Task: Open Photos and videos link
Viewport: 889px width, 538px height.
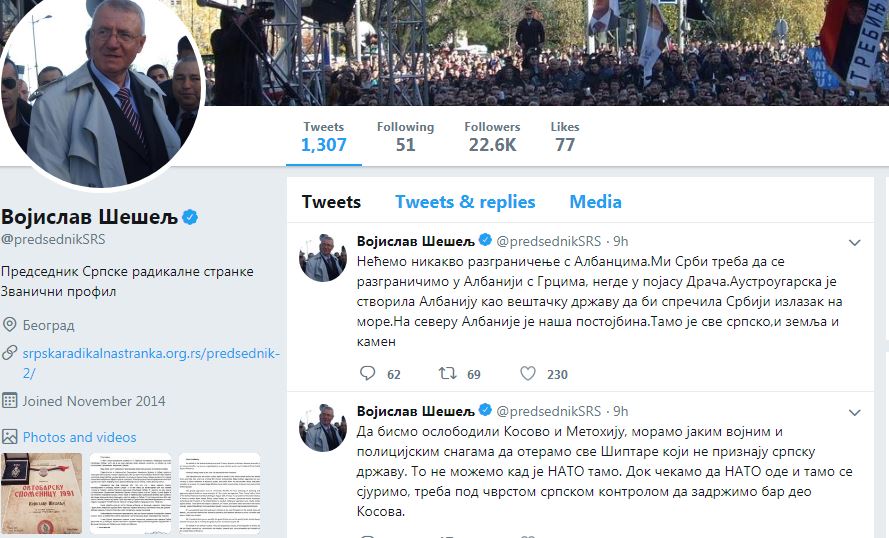Action: pyautogui.click(x=80, y=437)
